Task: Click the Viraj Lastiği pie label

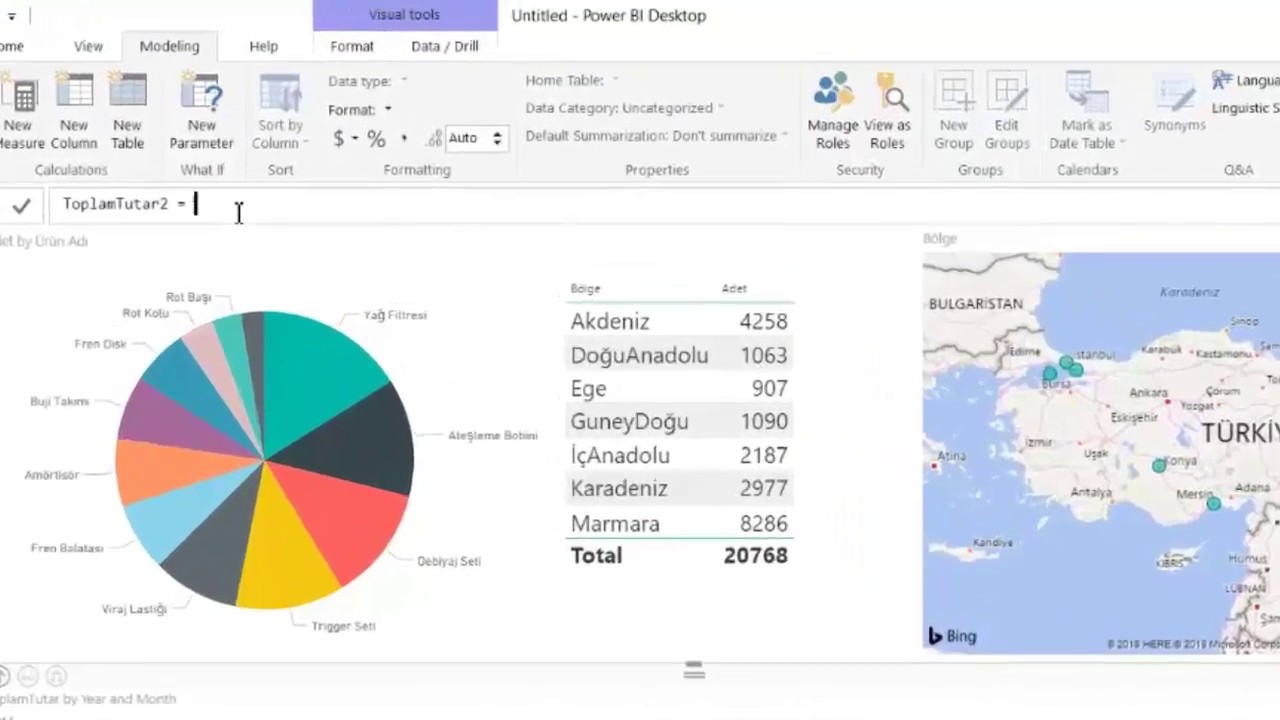Action: click(134, 609)
